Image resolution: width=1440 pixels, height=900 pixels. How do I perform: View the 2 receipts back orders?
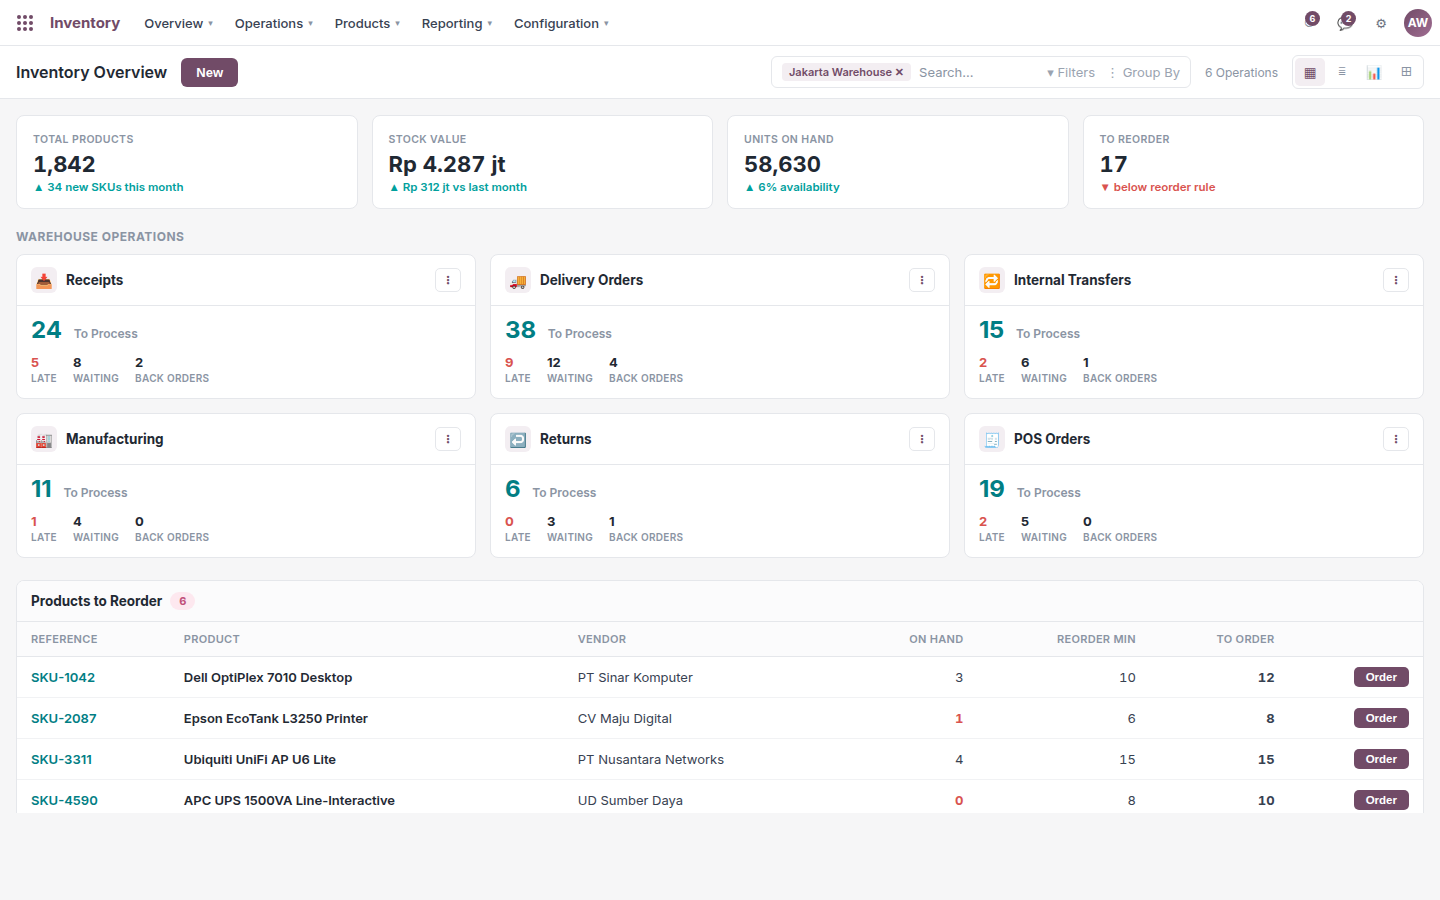coord(172,370)
